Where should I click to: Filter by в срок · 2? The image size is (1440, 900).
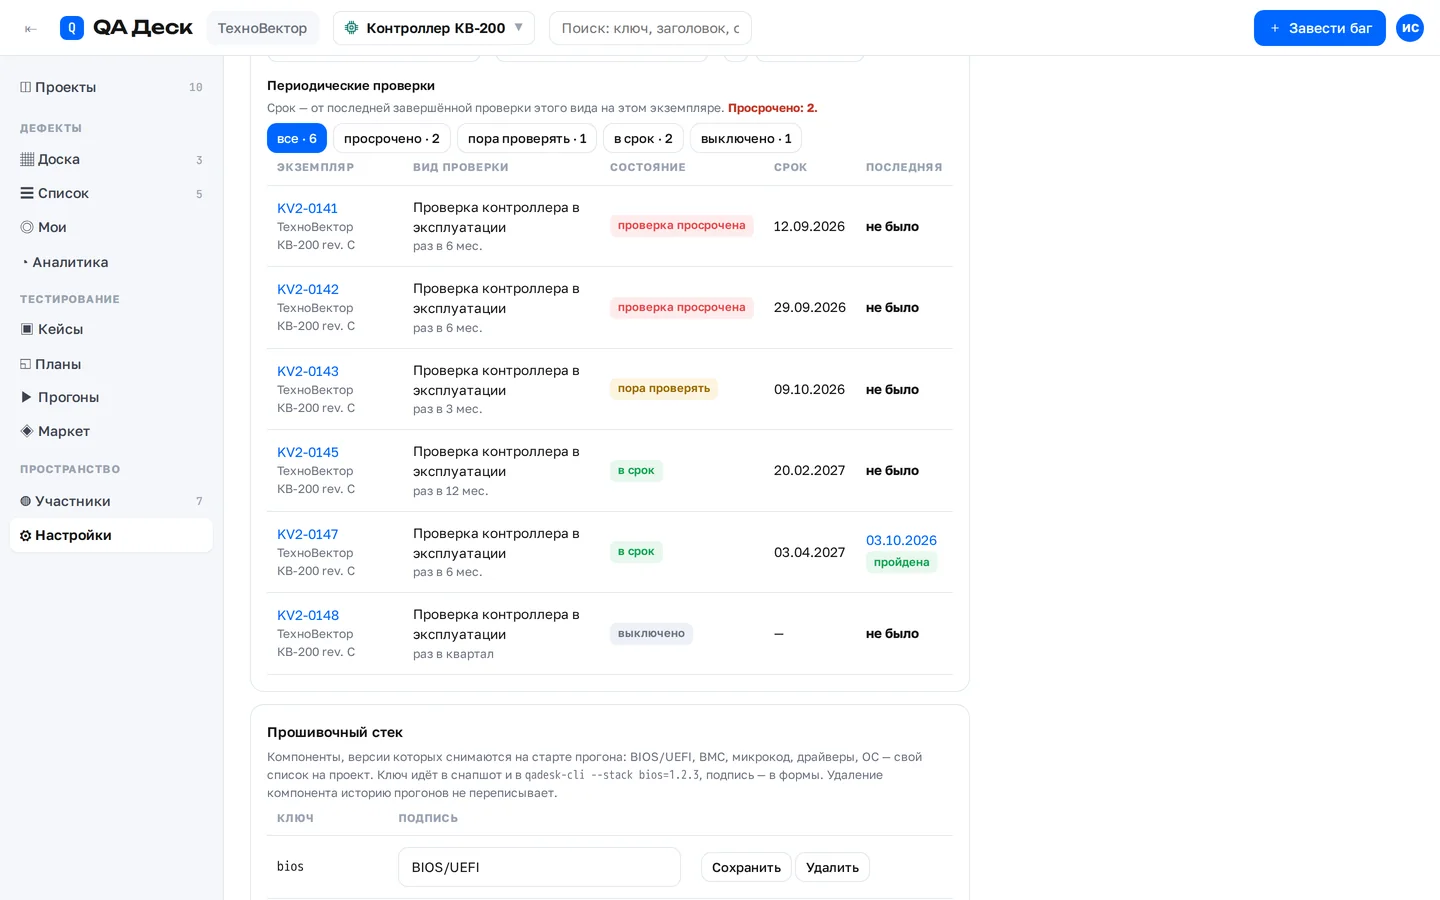[x=643, y=139]
